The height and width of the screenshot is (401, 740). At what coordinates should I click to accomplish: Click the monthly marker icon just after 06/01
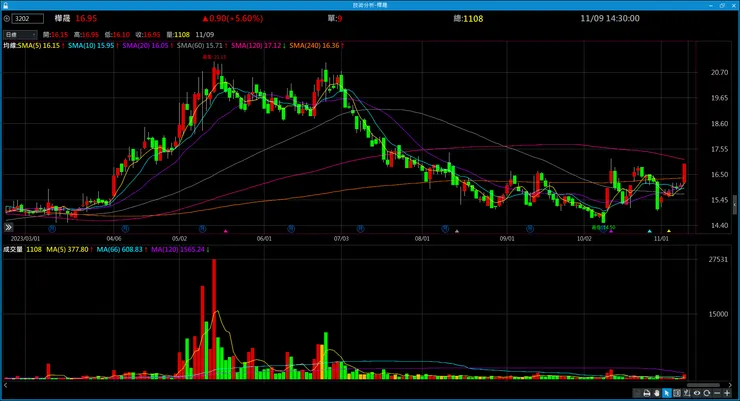point(291,229)
